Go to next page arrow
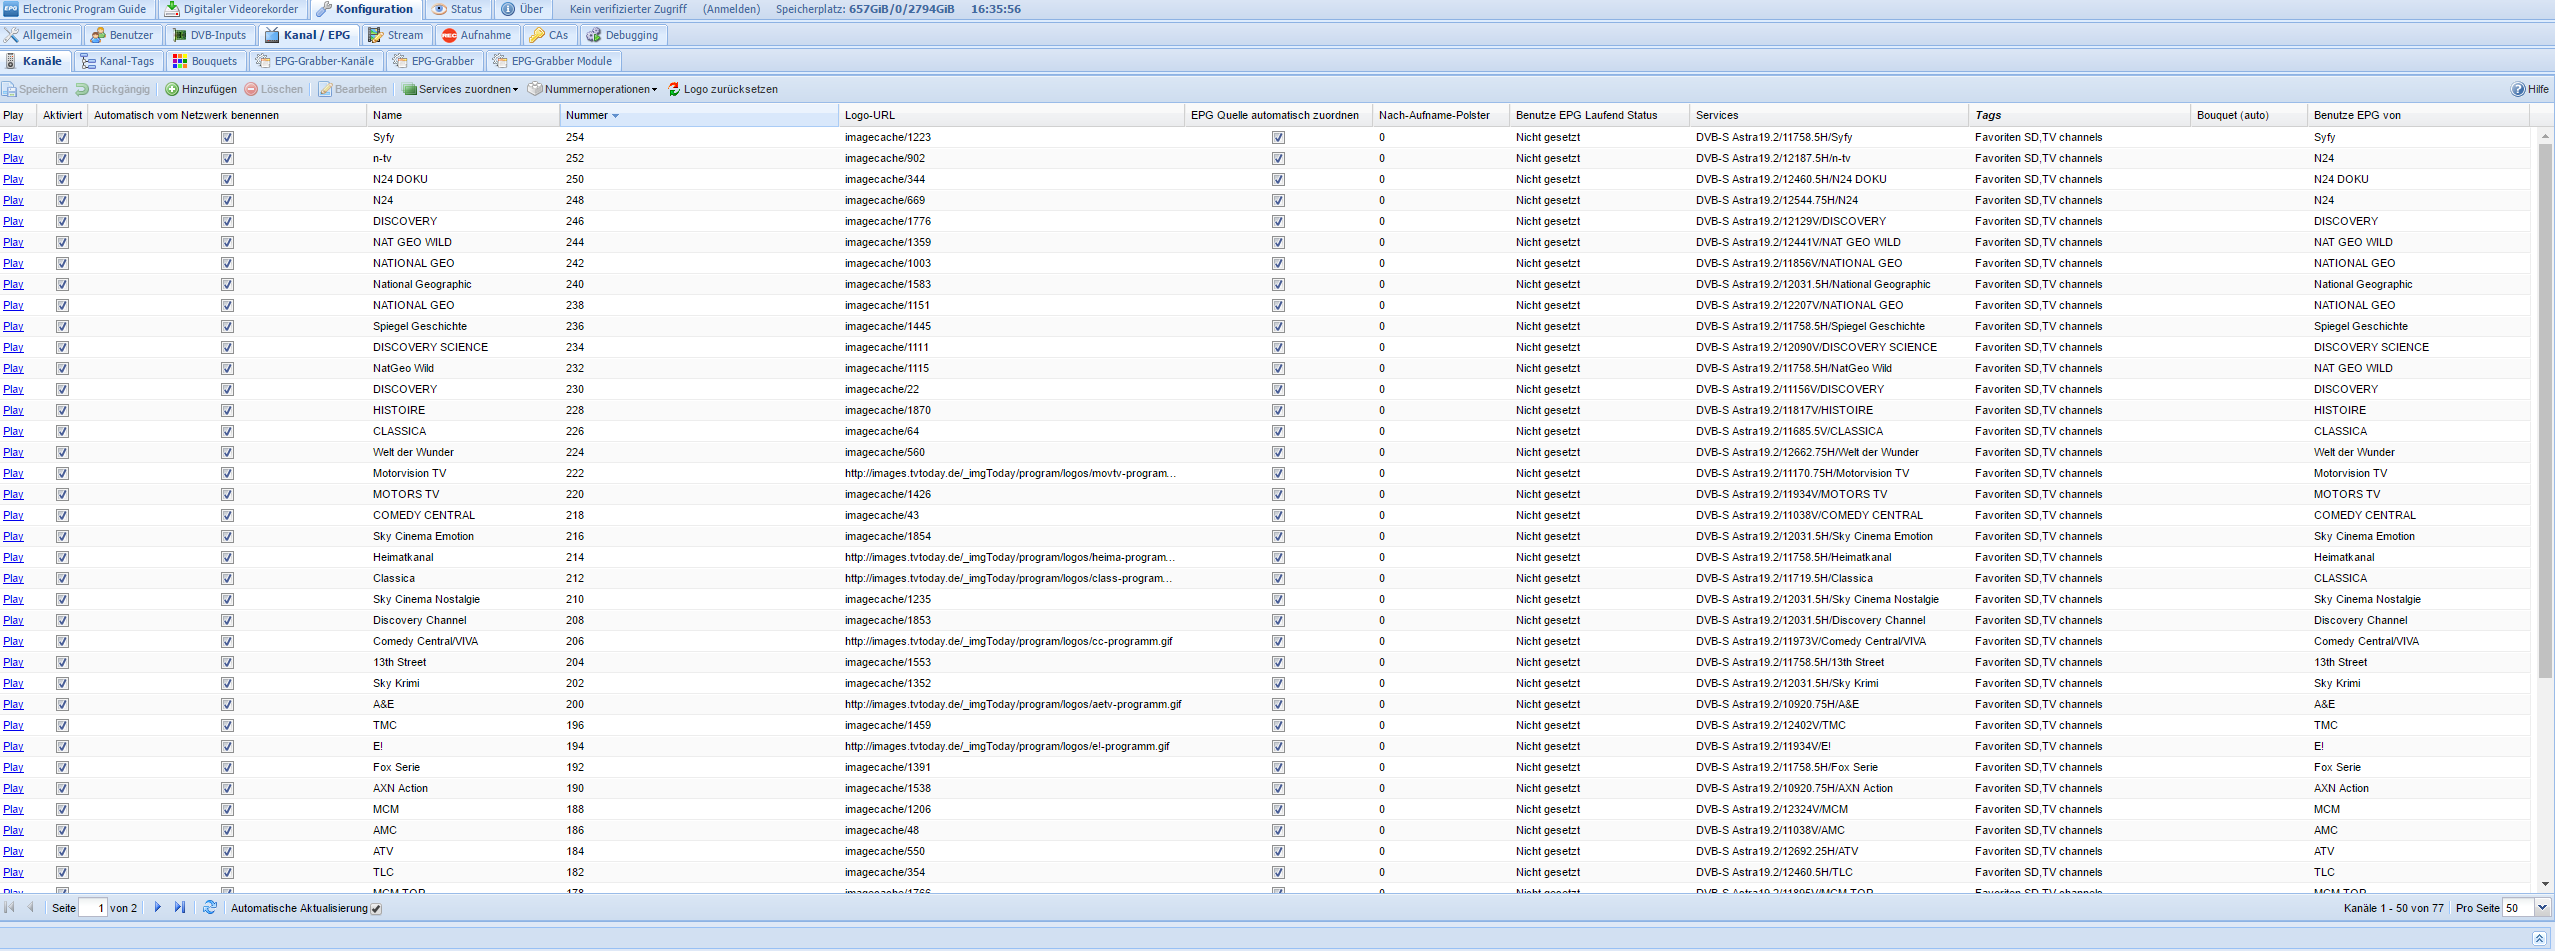Viewport: 2555px width, 951px height. (157, 907)
